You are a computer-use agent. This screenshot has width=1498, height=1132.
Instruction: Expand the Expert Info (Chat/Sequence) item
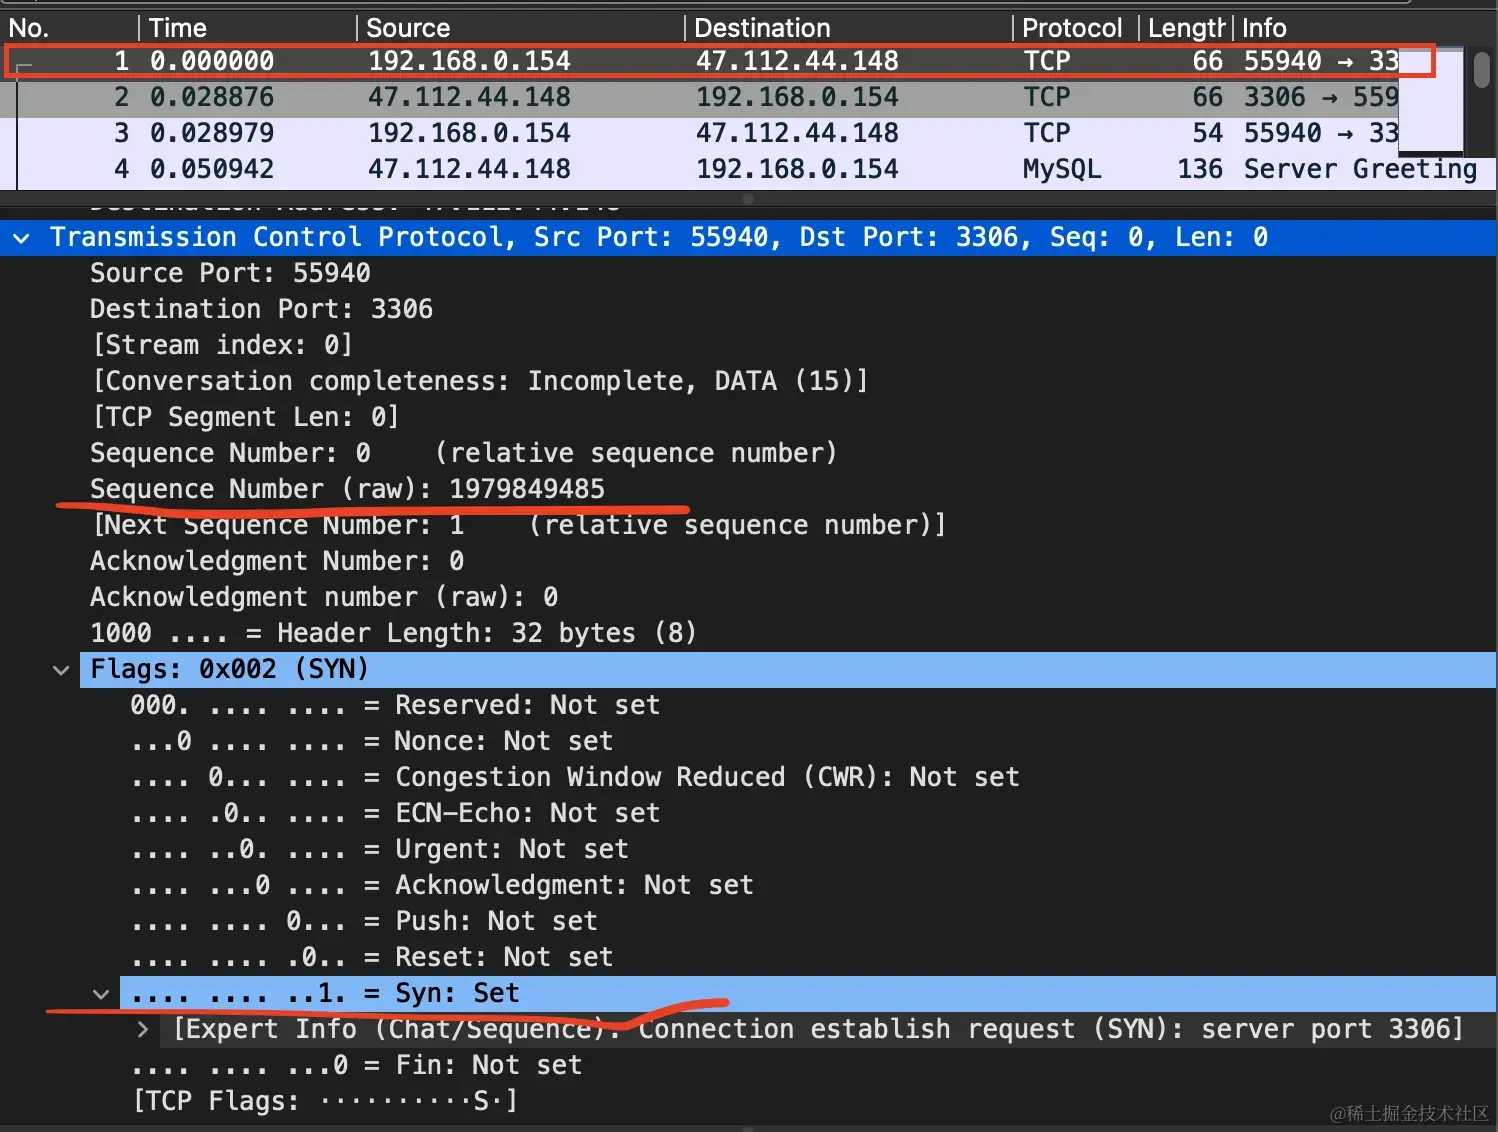tap(143, 1029)
